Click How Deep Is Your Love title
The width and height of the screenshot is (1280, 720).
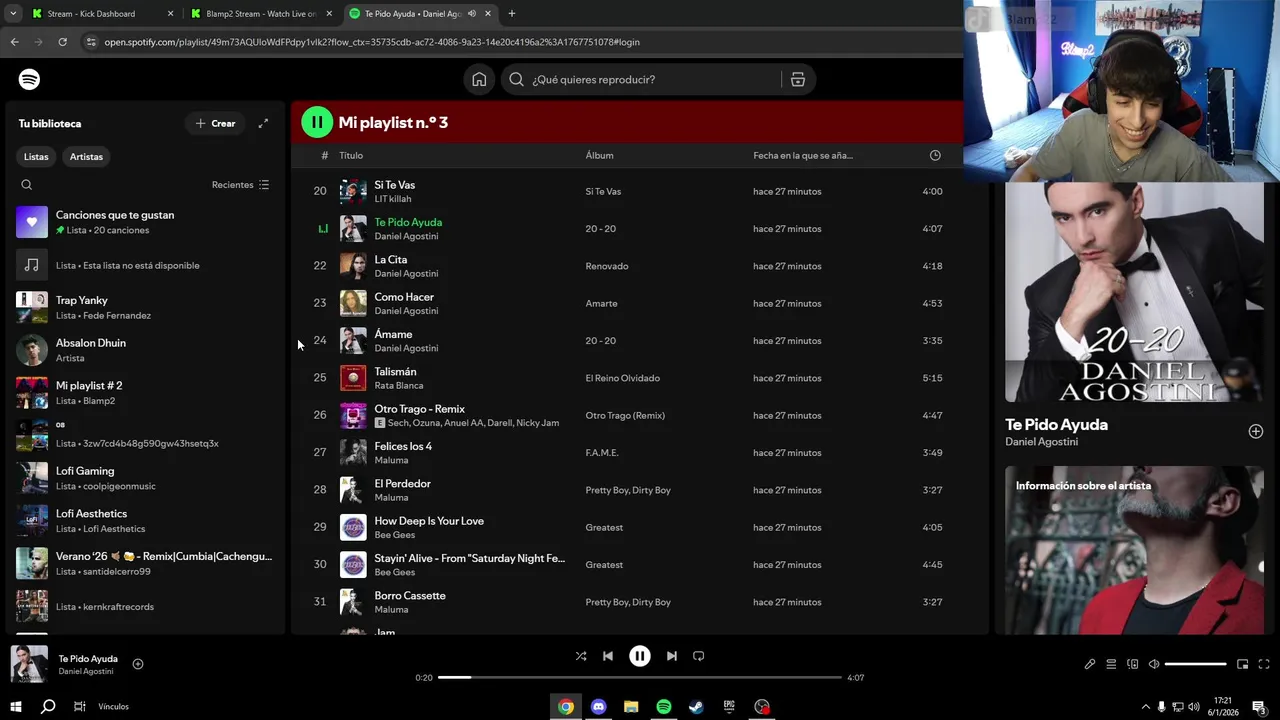click(x=429, y=521)
